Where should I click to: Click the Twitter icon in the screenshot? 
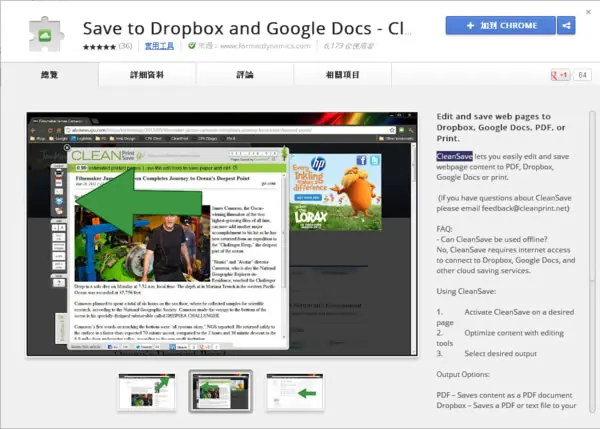tap(374, 160)
